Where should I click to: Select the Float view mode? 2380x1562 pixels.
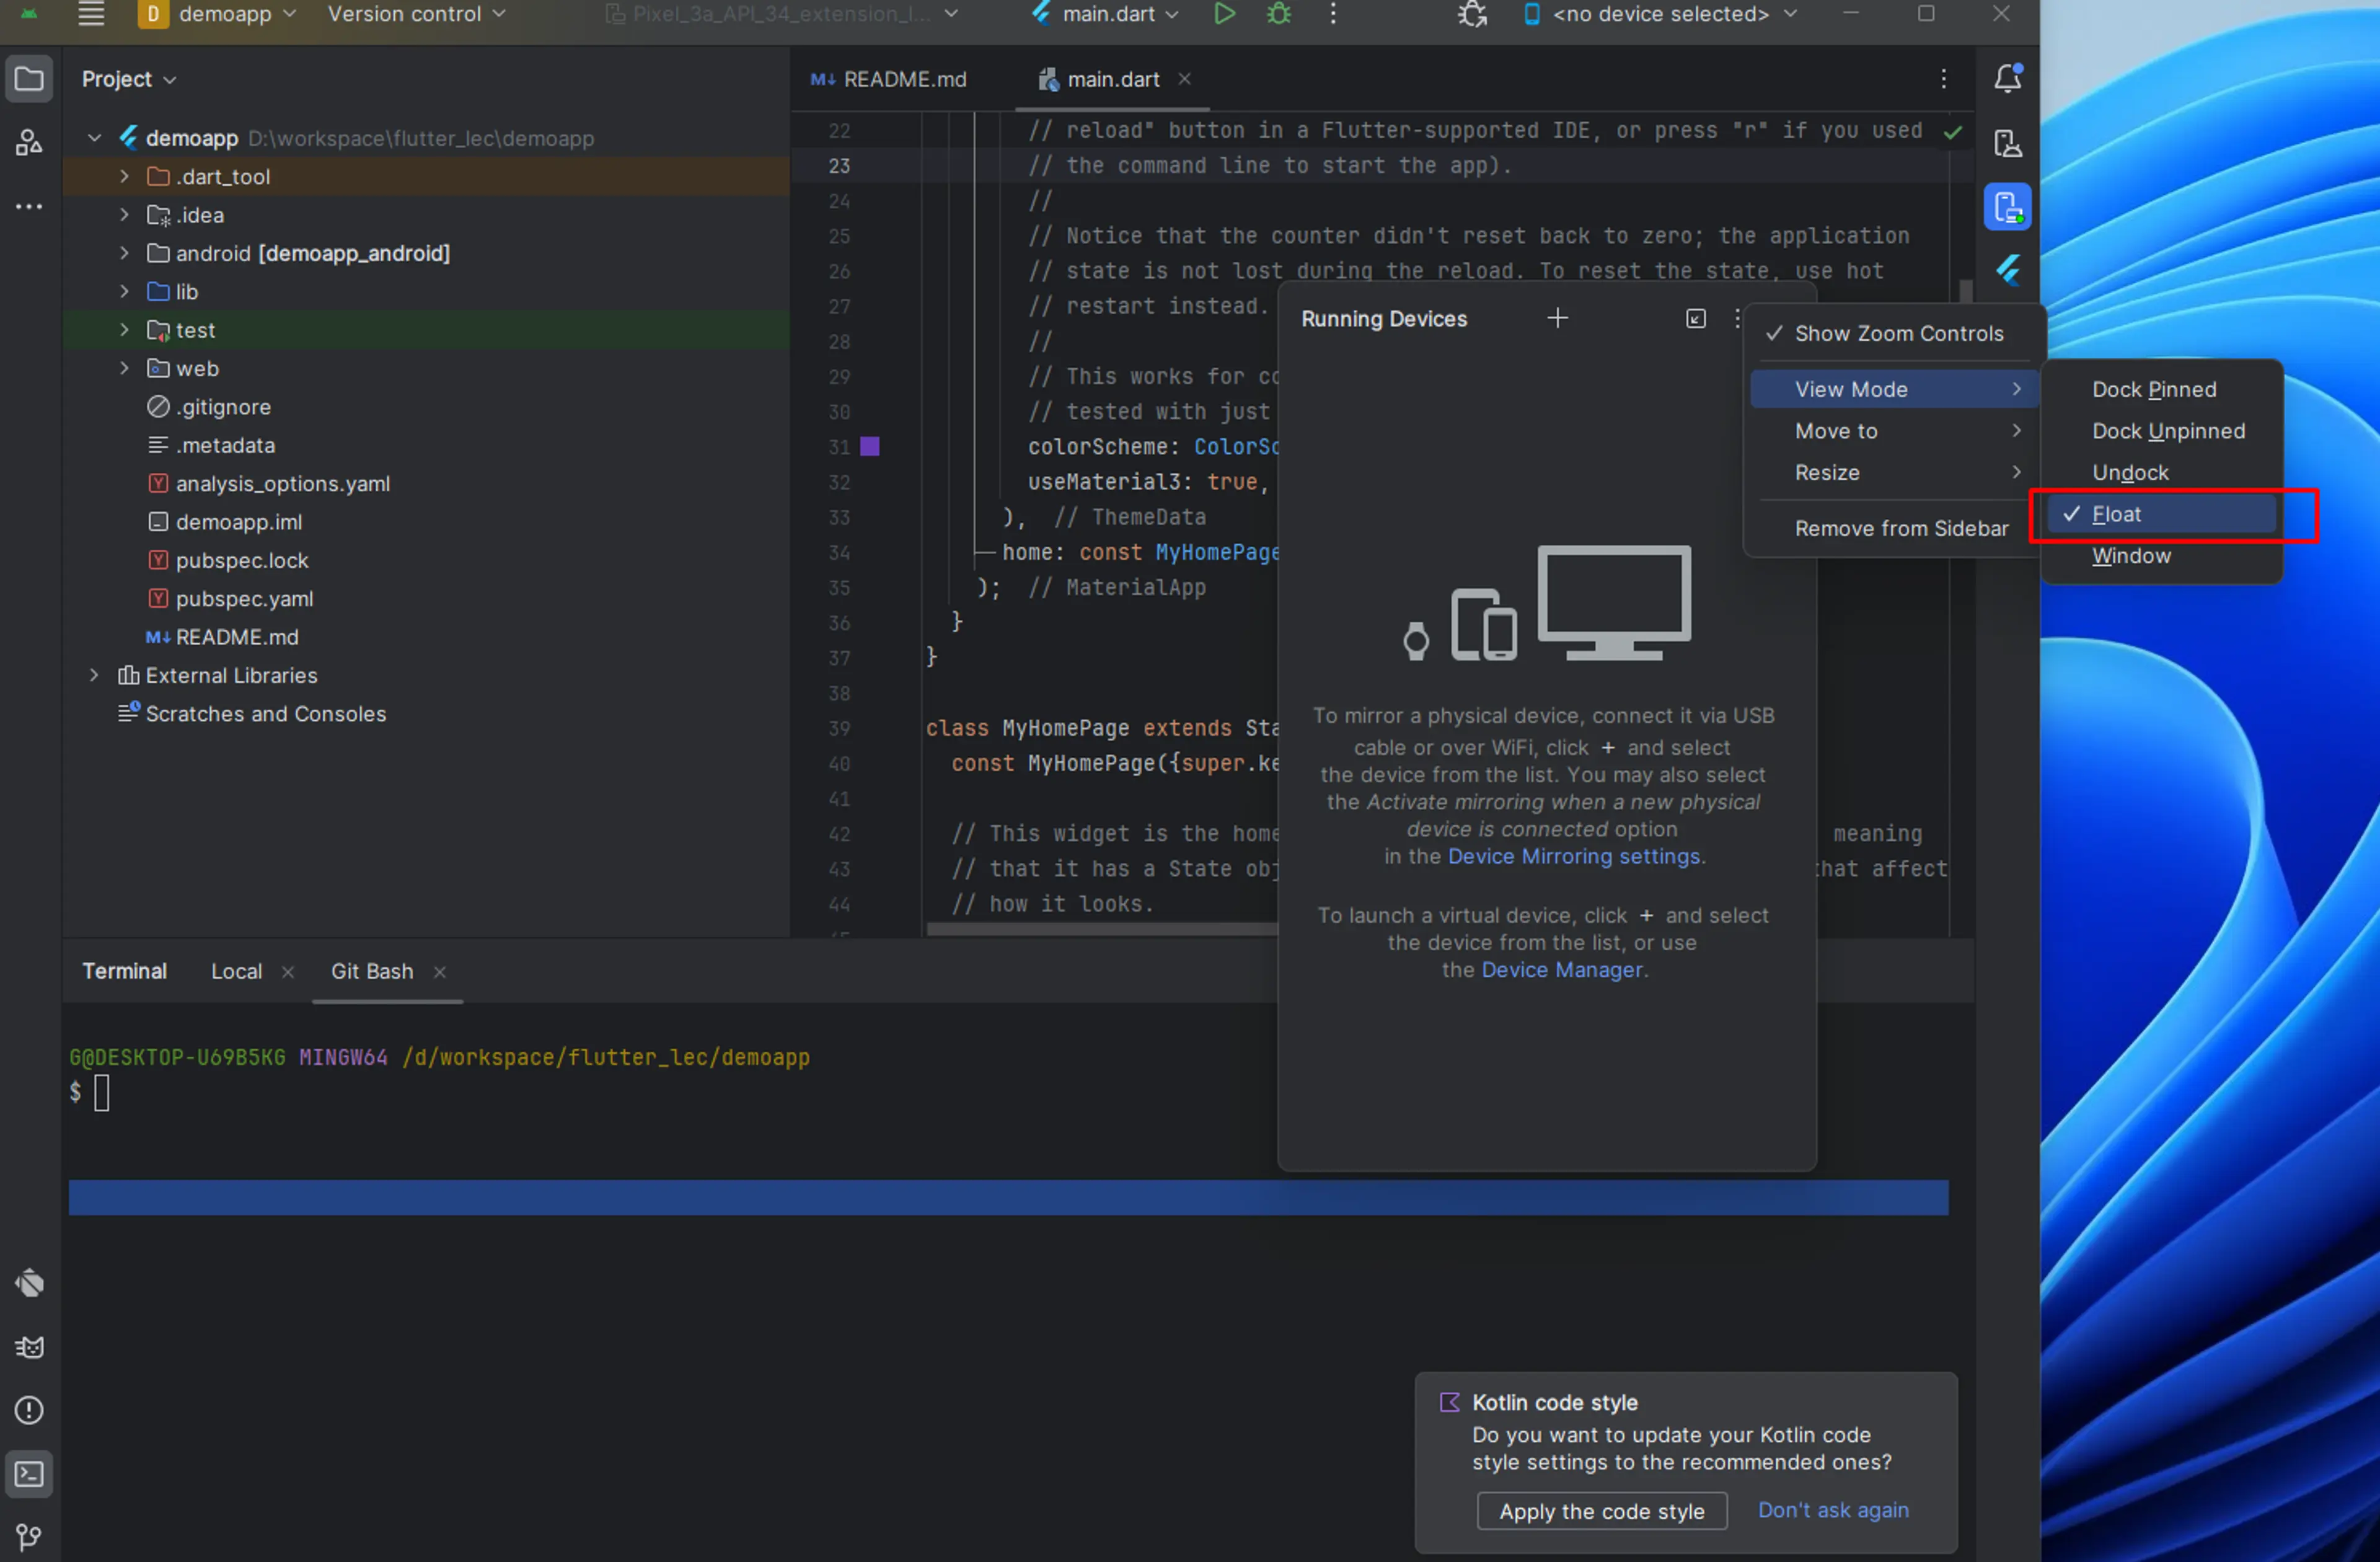(x=2161, y=515)
